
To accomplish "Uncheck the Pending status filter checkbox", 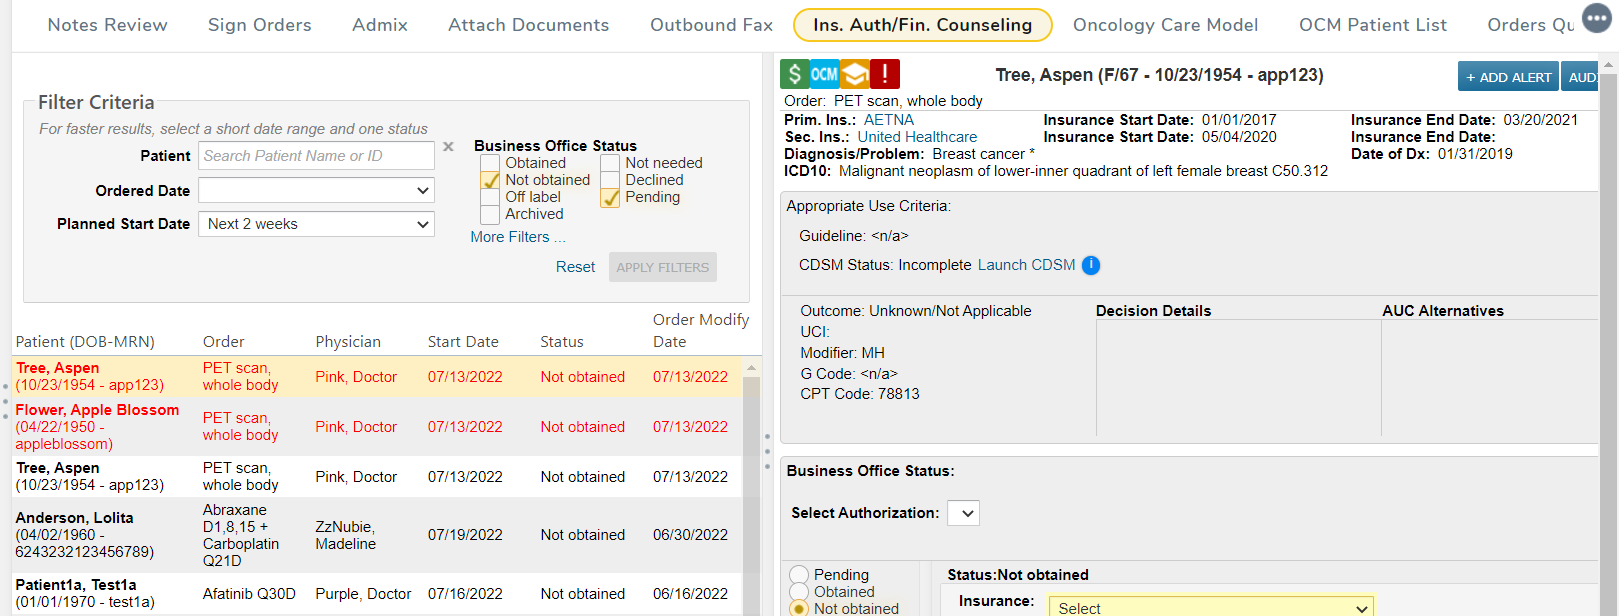I will [x=610, y=198].
